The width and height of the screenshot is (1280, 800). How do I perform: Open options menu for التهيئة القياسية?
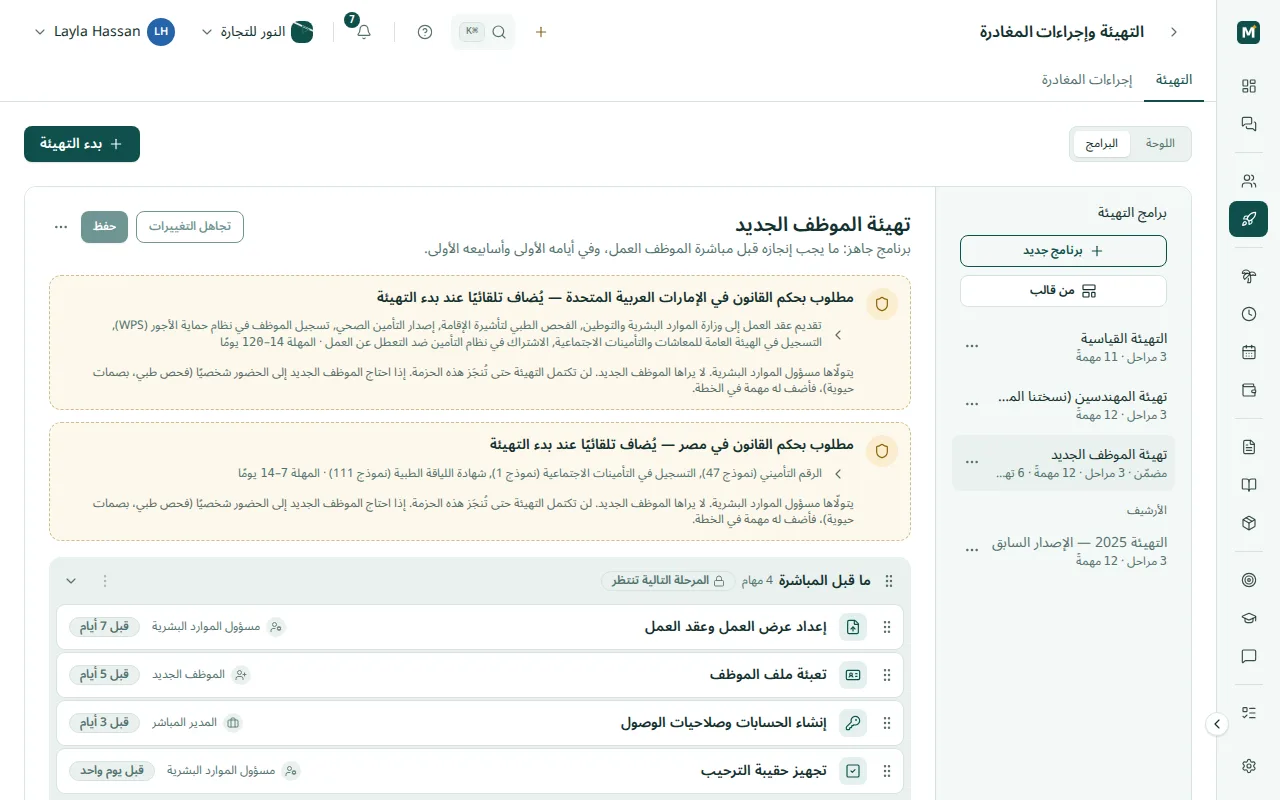(x=971, y=346)
